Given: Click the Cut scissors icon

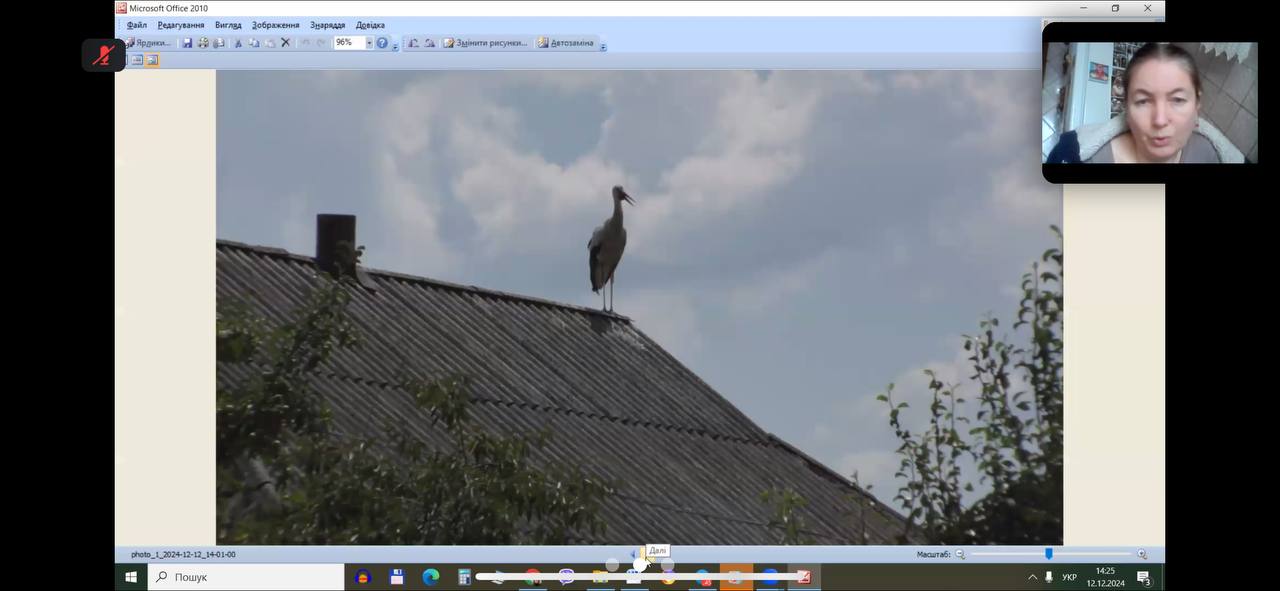Looking at the screenshot, I should pos(238,43).
